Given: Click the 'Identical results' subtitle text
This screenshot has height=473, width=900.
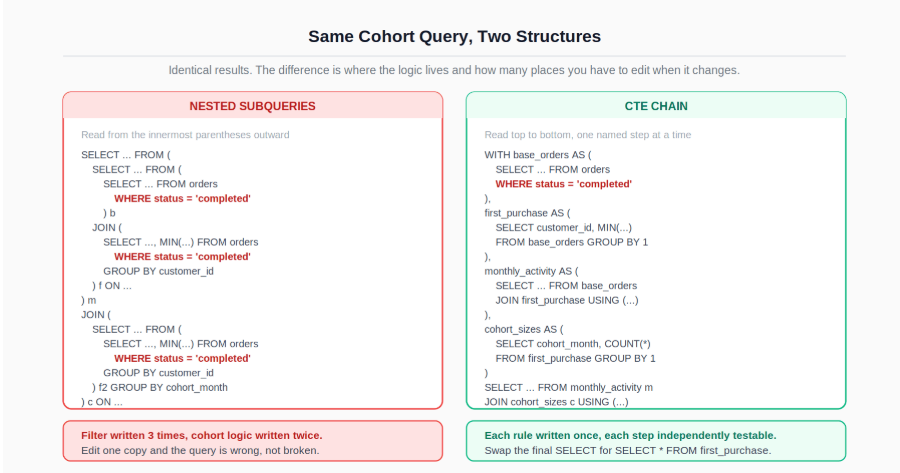Looking at the screenshot, I should pyautogui.click(x=454, y=70).
